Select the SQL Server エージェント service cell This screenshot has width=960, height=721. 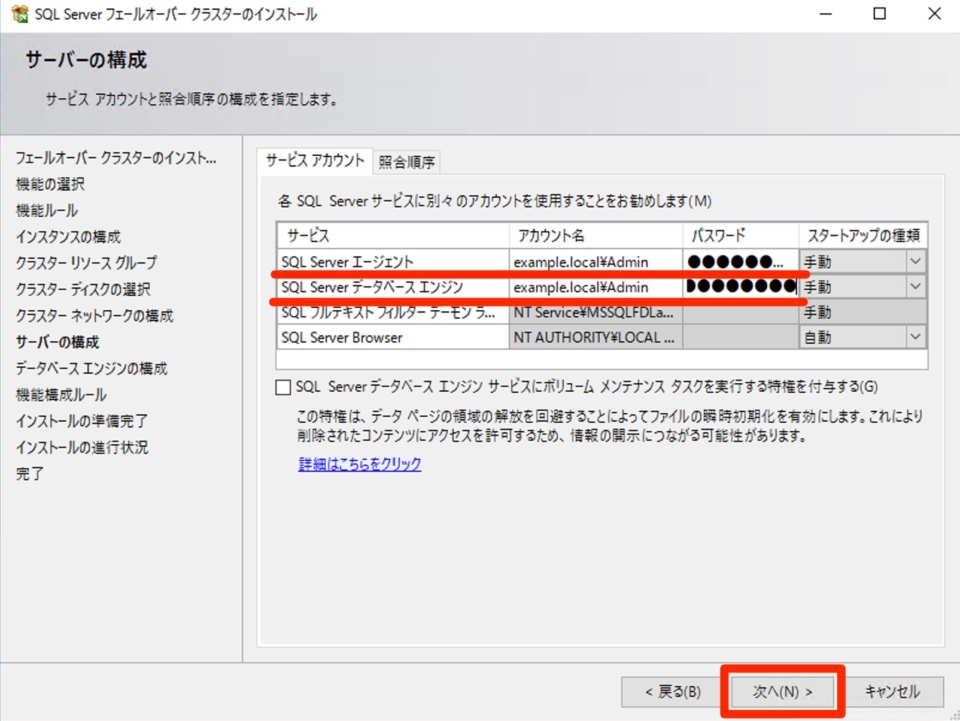(x=392, y=262)
